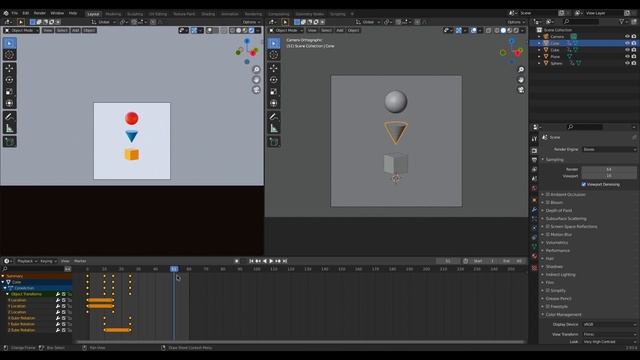
Task: Open the Window menu
Action: [x=57, y=13]
